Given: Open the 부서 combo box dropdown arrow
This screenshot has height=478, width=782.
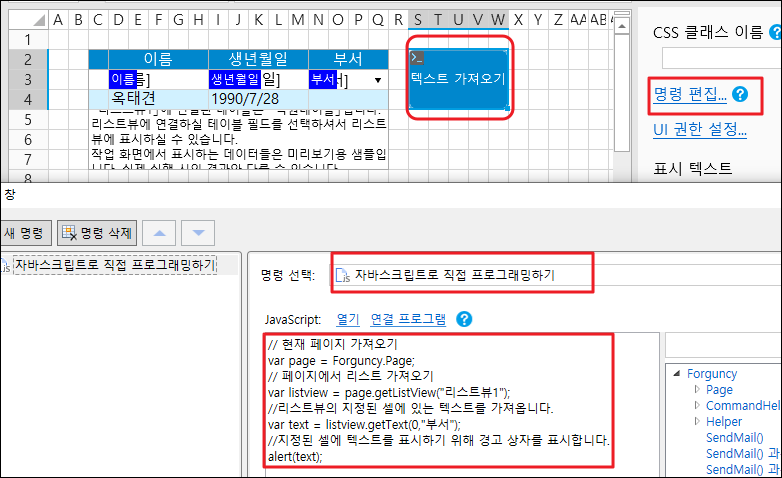Looking at the screenshot, I should 378,80.
